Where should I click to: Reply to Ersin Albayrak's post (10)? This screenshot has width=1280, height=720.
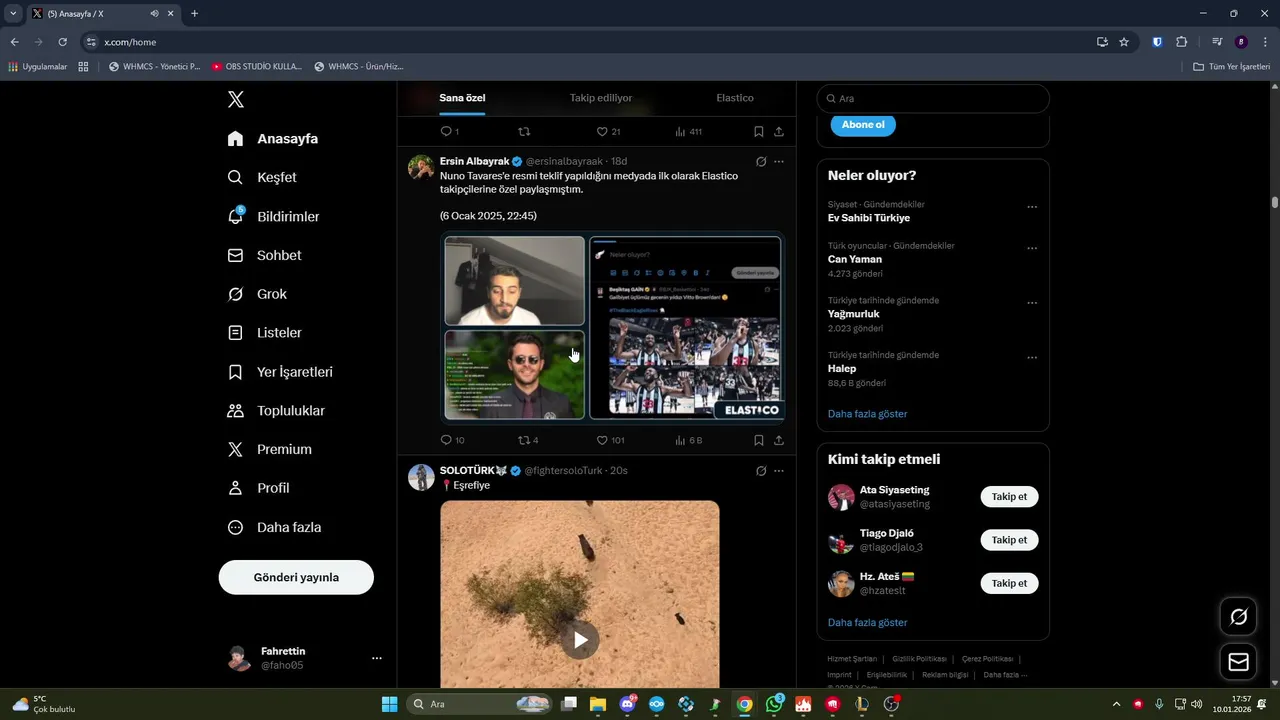[452, 440]
